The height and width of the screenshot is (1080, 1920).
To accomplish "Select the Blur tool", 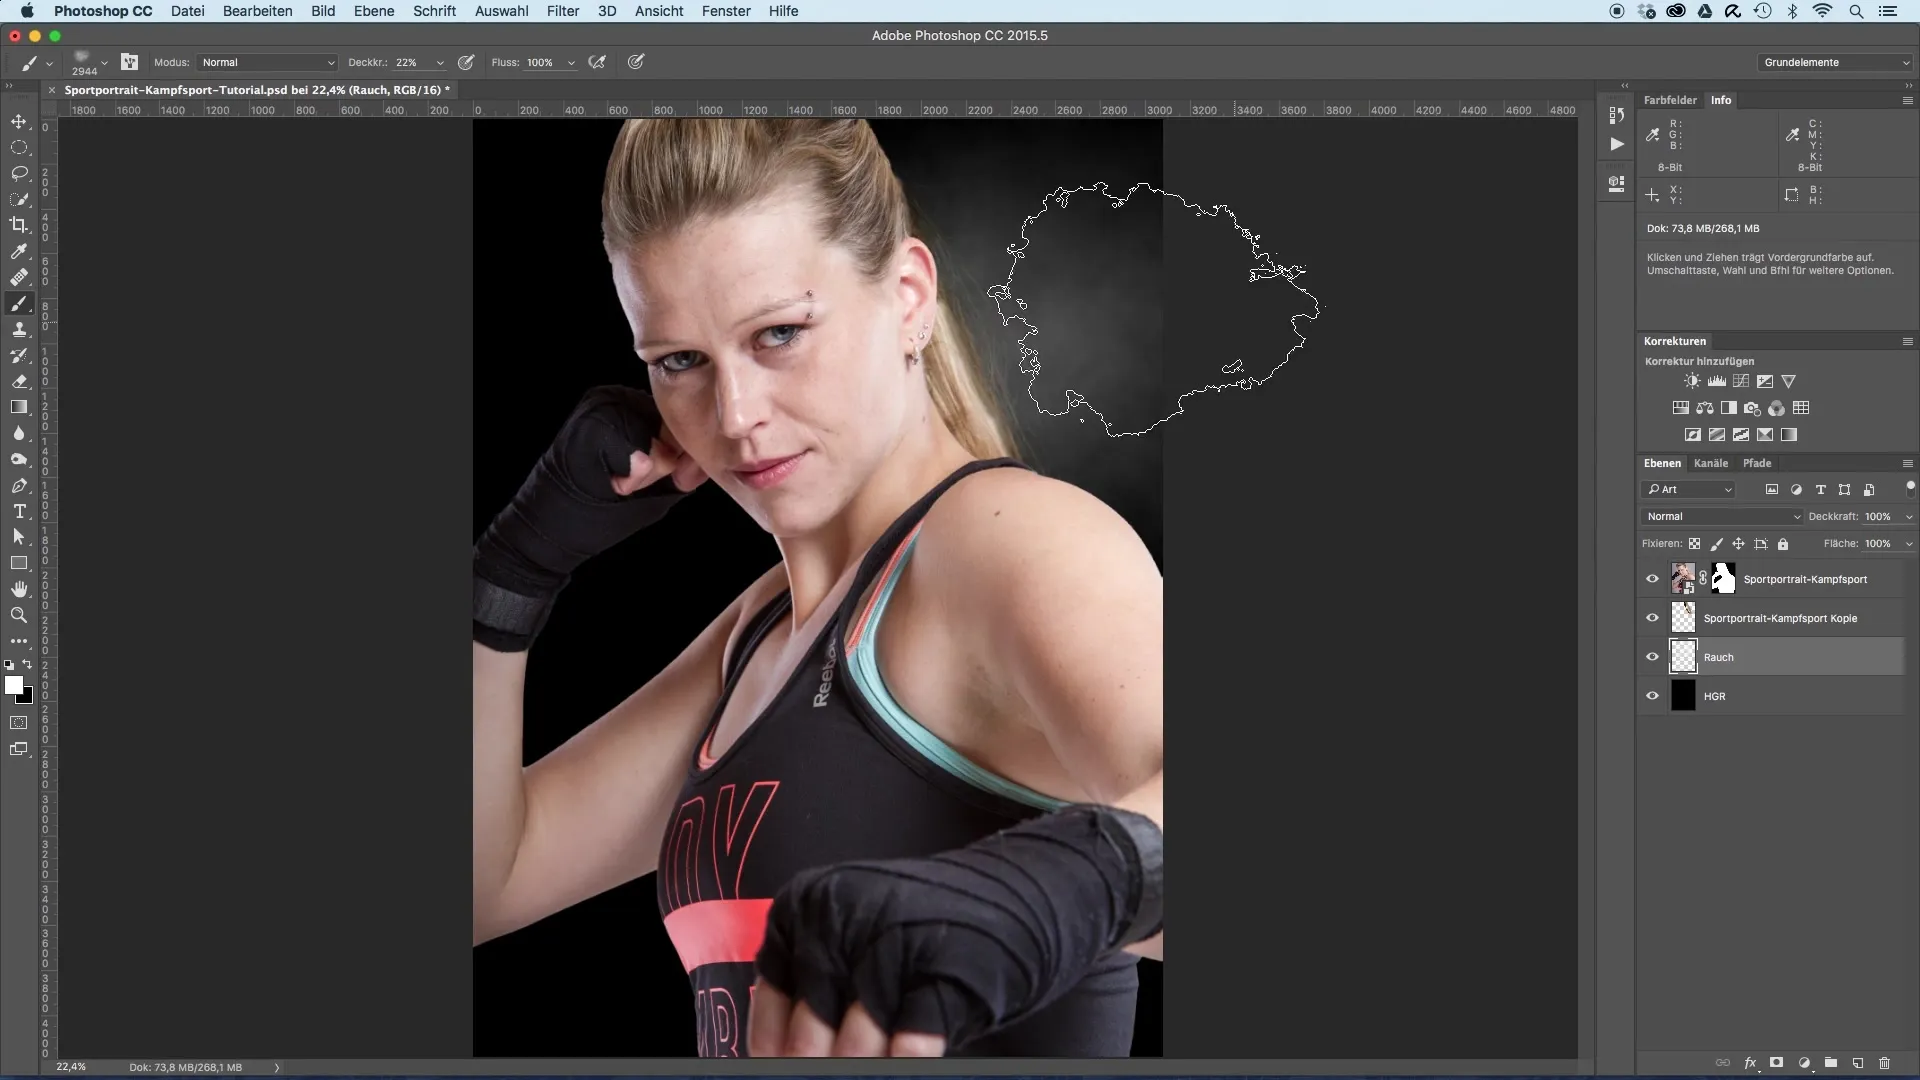I will click(19, 433).
